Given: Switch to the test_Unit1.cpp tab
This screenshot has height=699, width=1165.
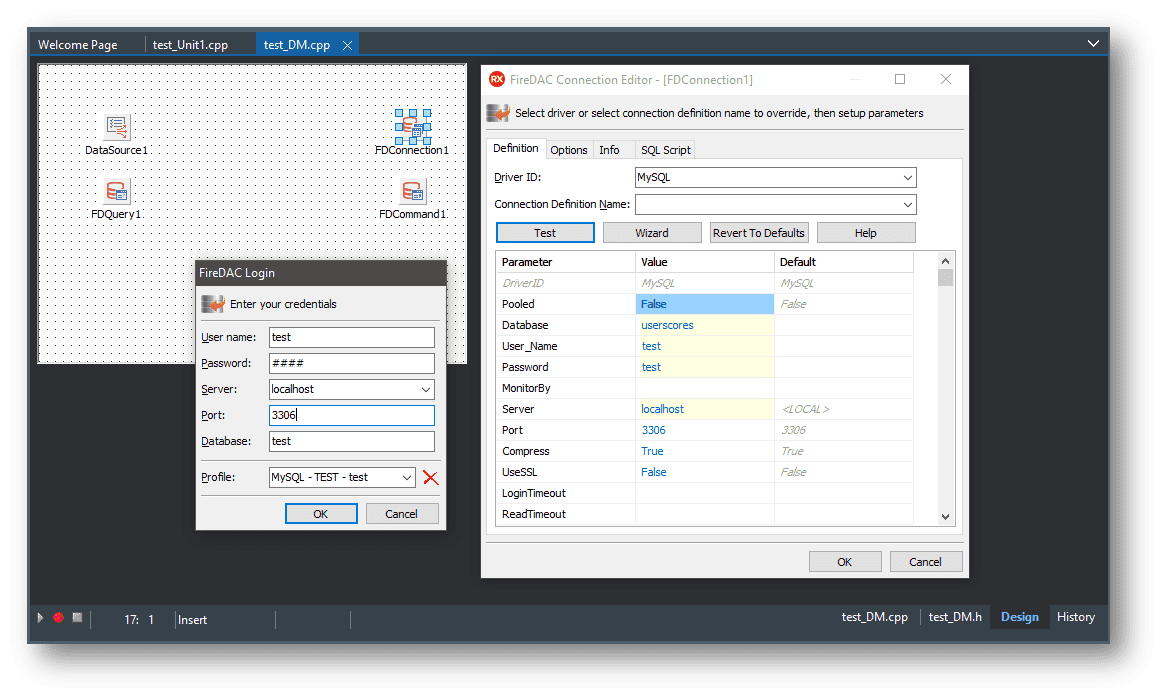Looking at the screenshot, I should click(x=190, y=45).
